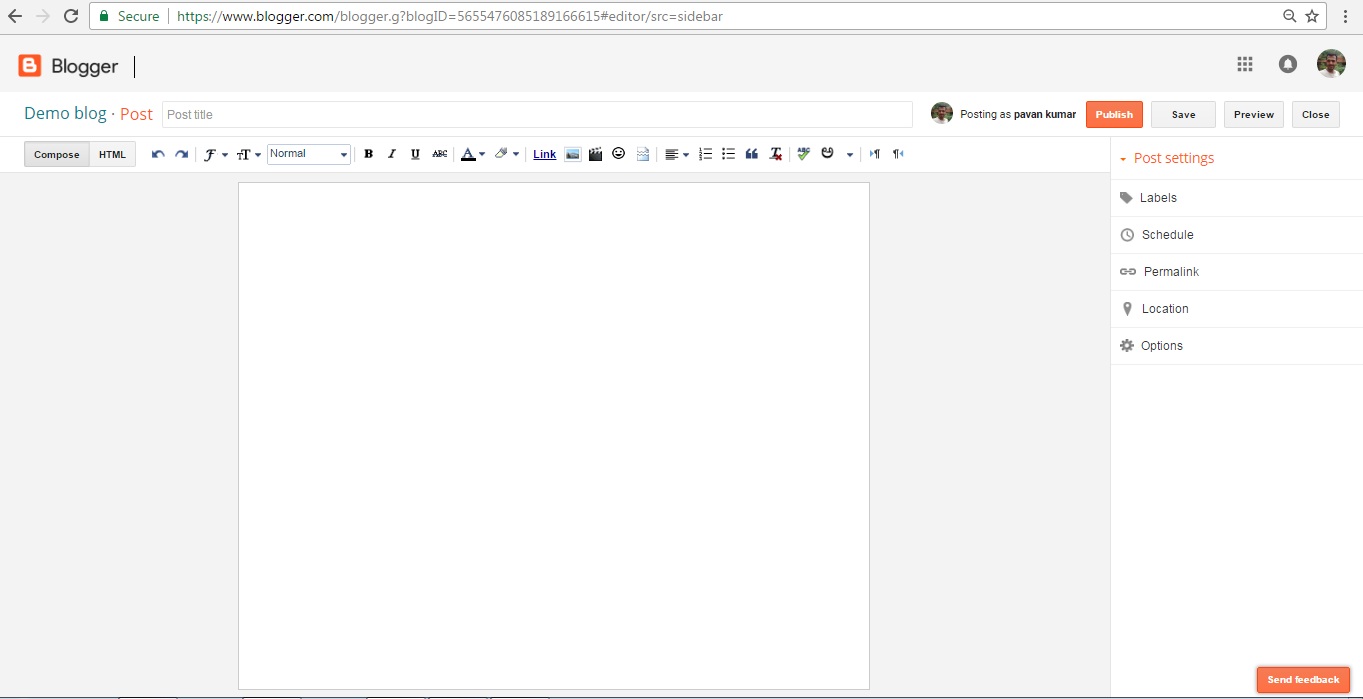
Task: Add a Link to the post
Action: coord(545,154)
